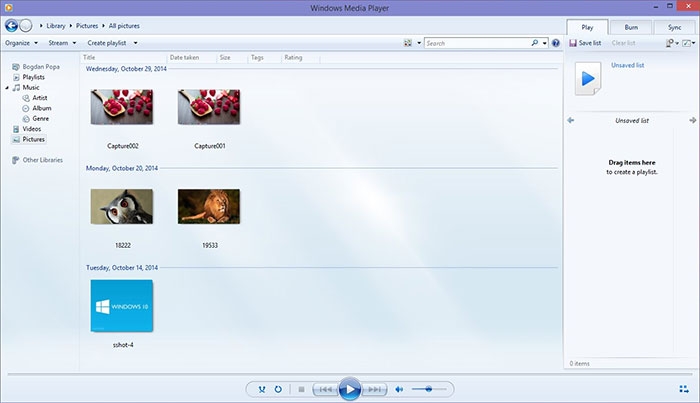
Task: Open the Stream dropdown menu
Action: [63, 43]
